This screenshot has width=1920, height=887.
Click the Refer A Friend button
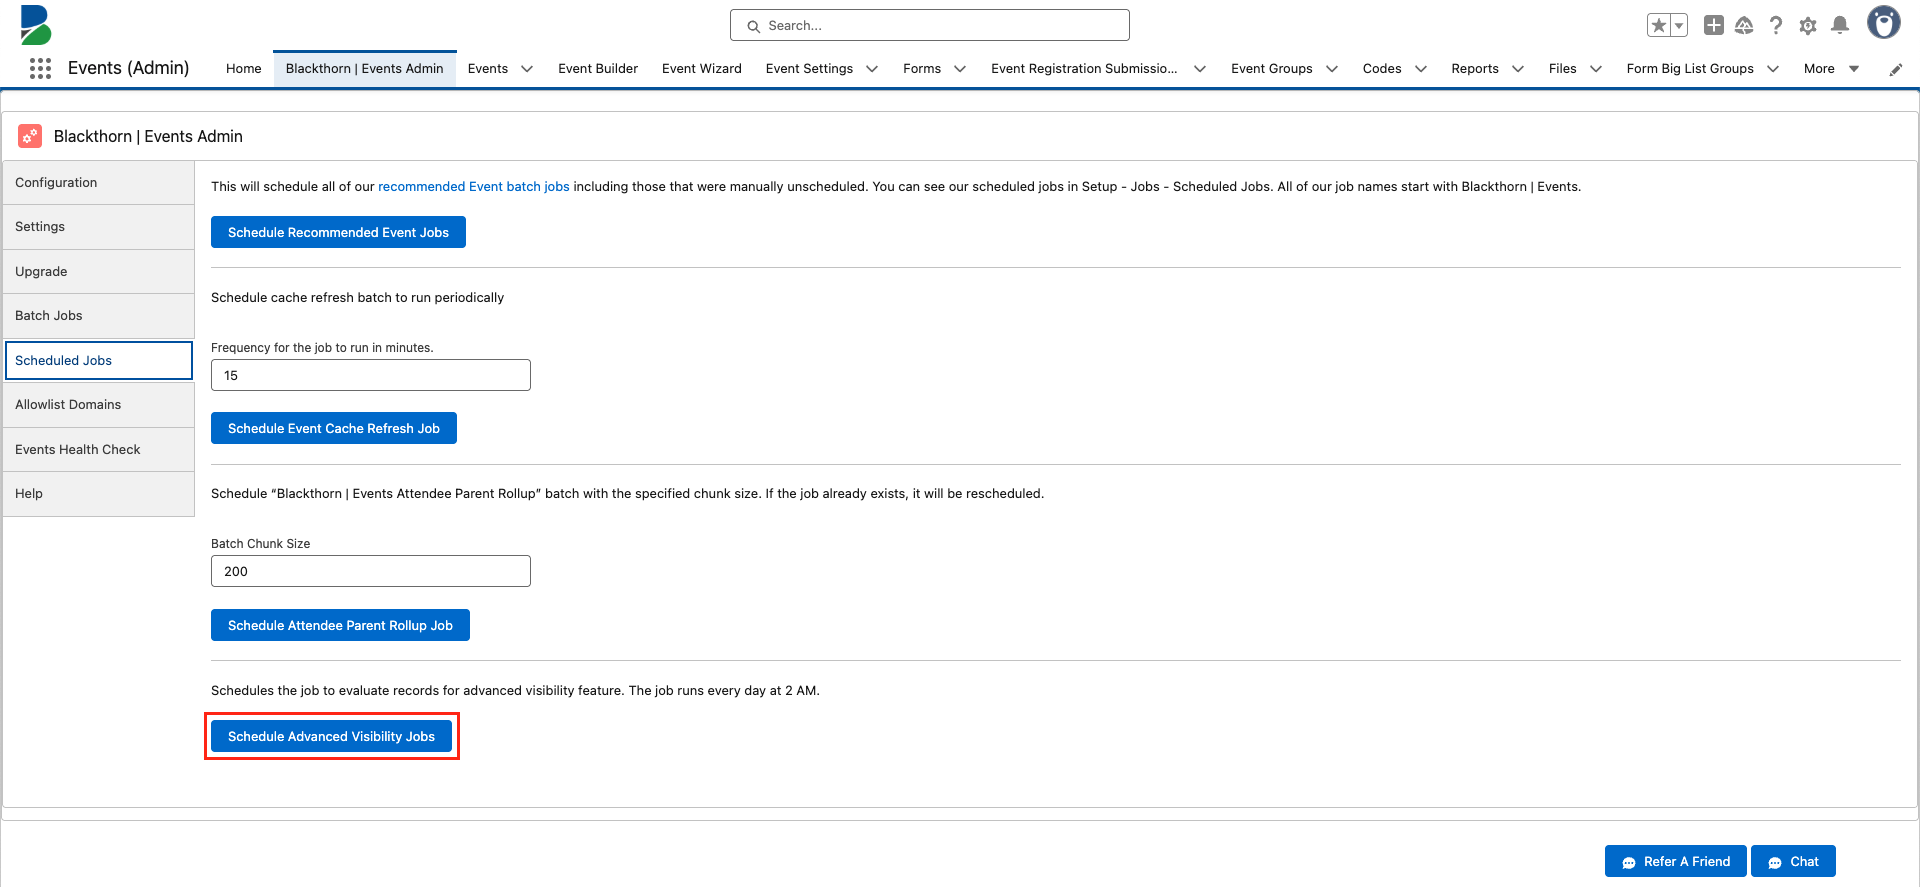[1676, 861]
